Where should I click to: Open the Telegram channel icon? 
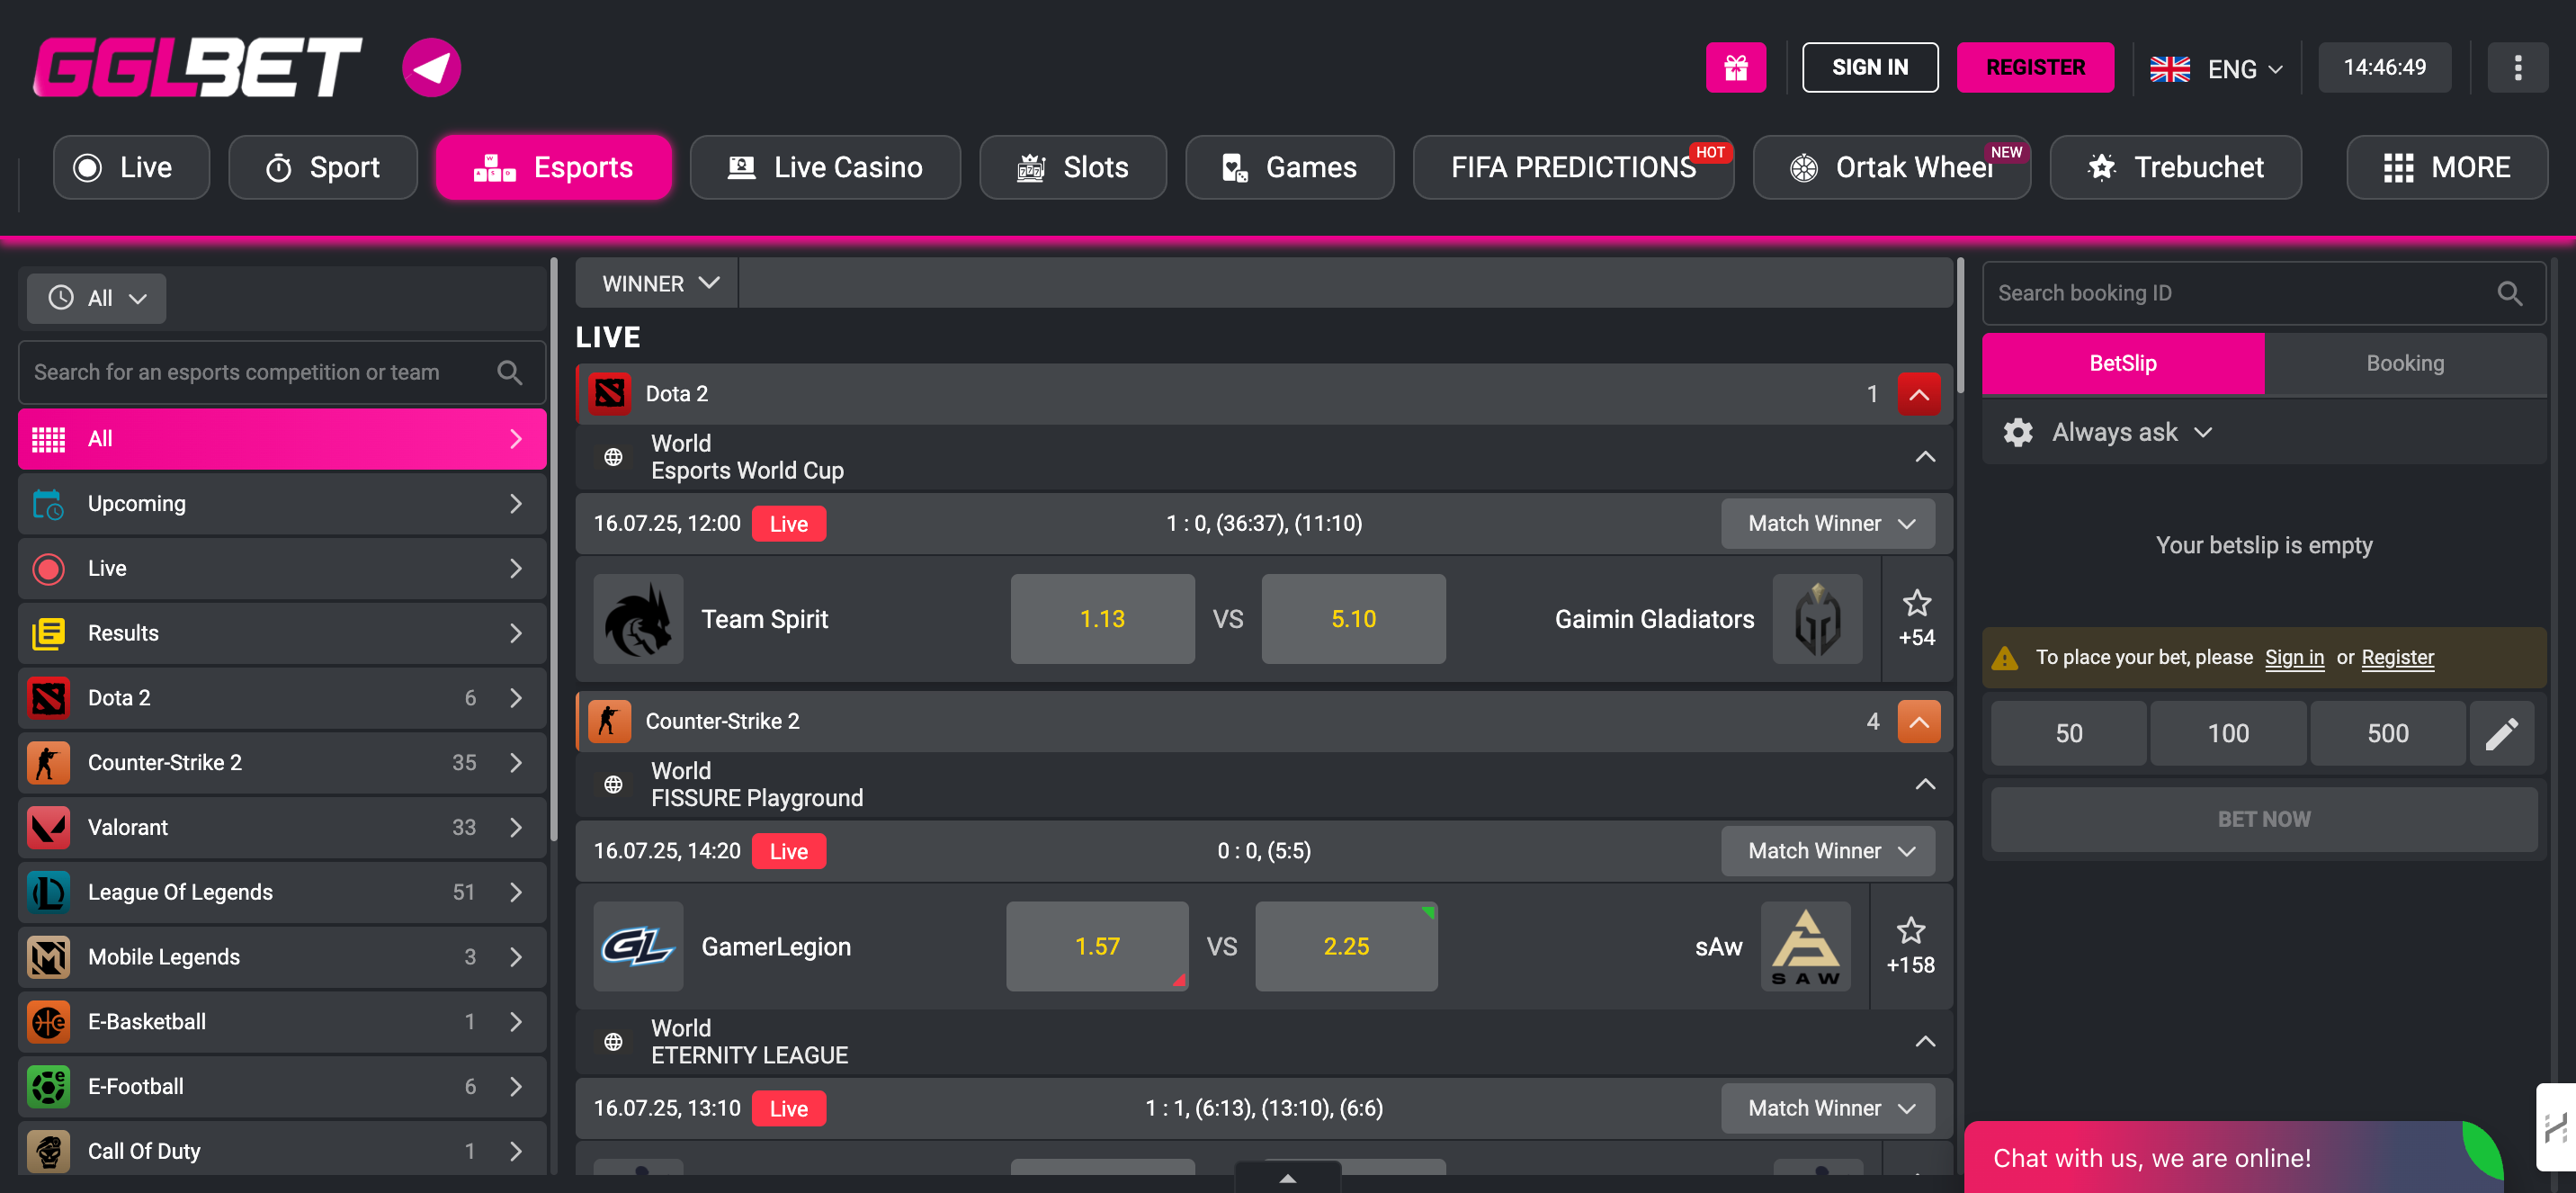[x=431, y=67]
